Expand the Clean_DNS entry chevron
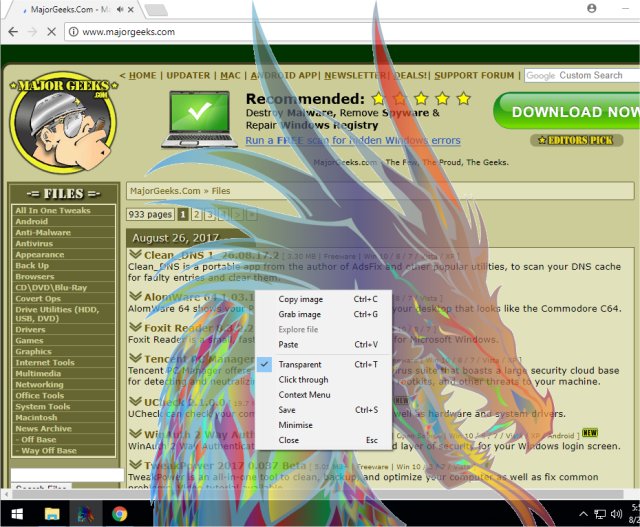This screenshot has width=640, height=527. [x=135, y=254]
